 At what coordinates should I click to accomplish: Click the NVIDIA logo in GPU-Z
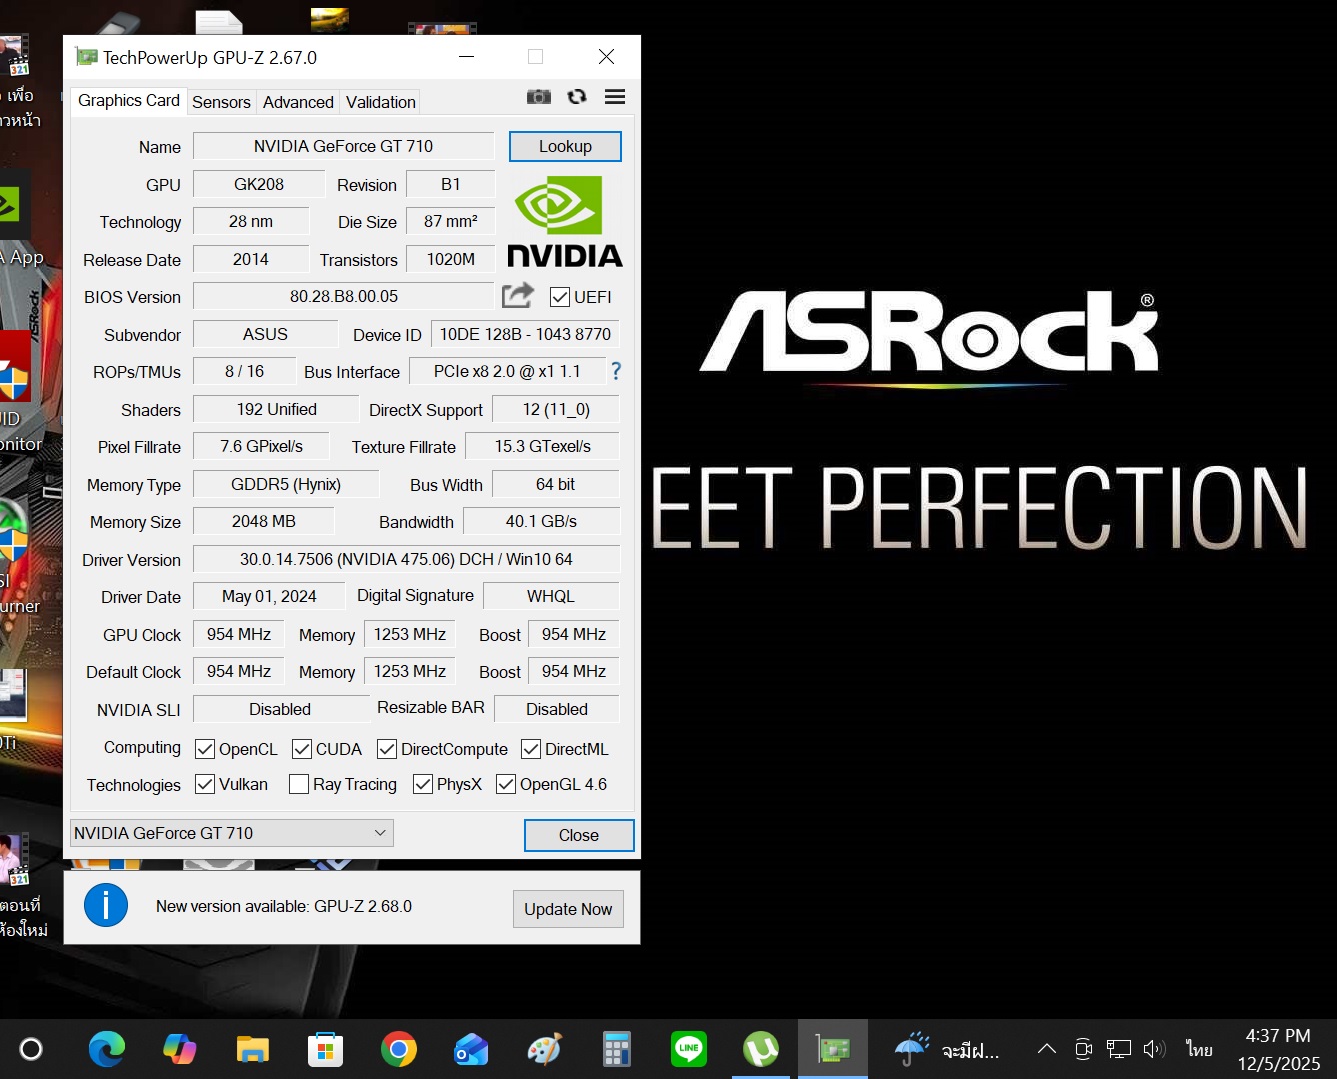pyautogui.click(x=565, y=222)
